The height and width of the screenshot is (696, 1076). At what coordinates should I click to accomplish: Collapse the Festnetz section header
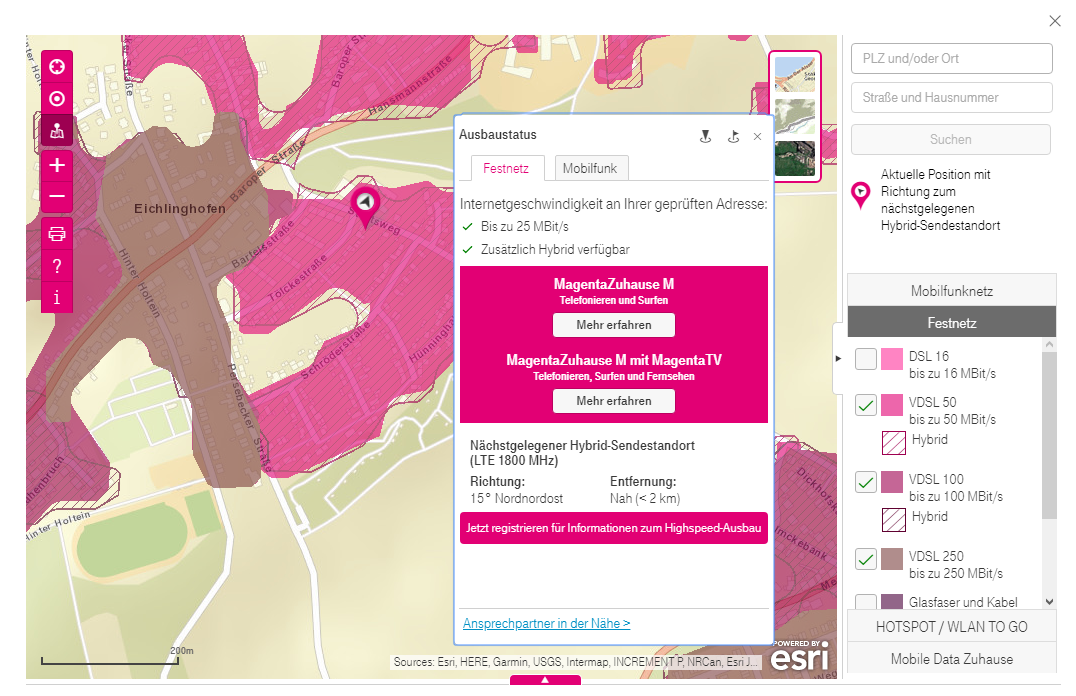(952, 322)
